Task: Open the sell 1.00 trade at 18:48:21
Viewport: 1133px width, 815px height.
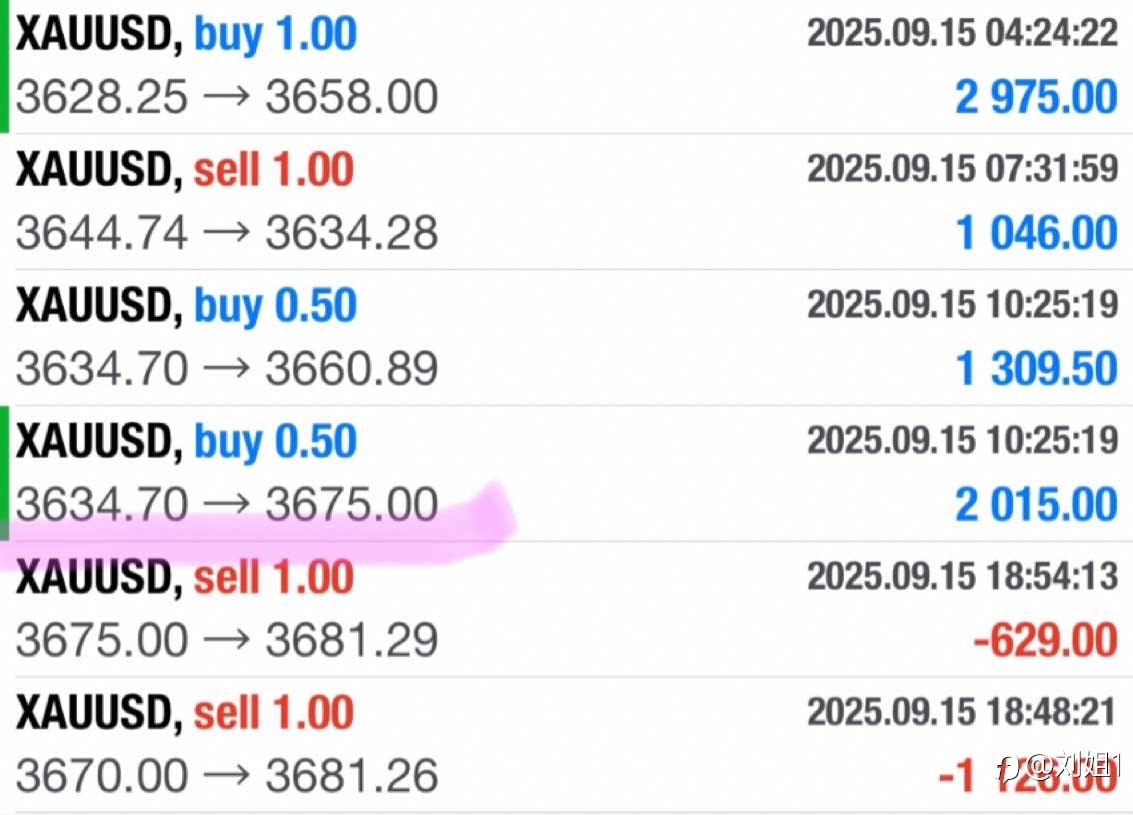Action: [566, 746]
